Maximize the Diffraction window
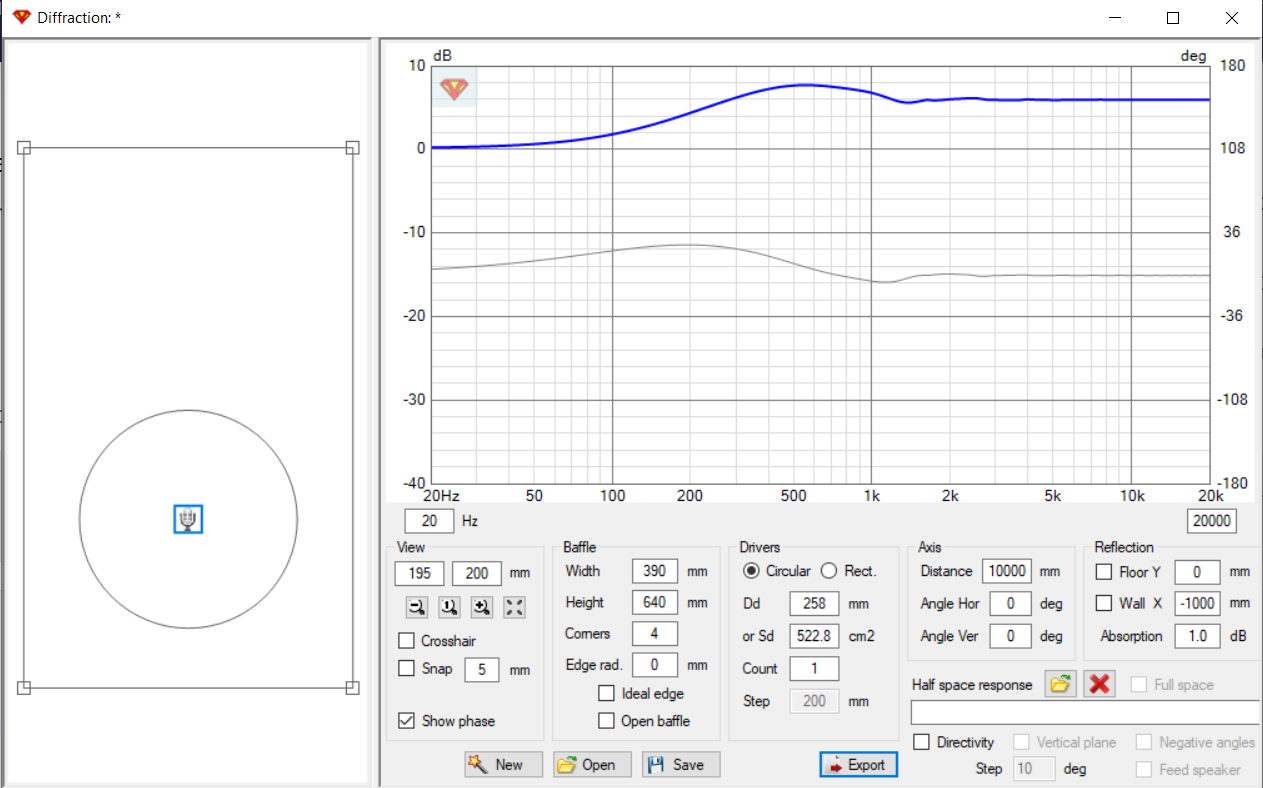 1173,18
